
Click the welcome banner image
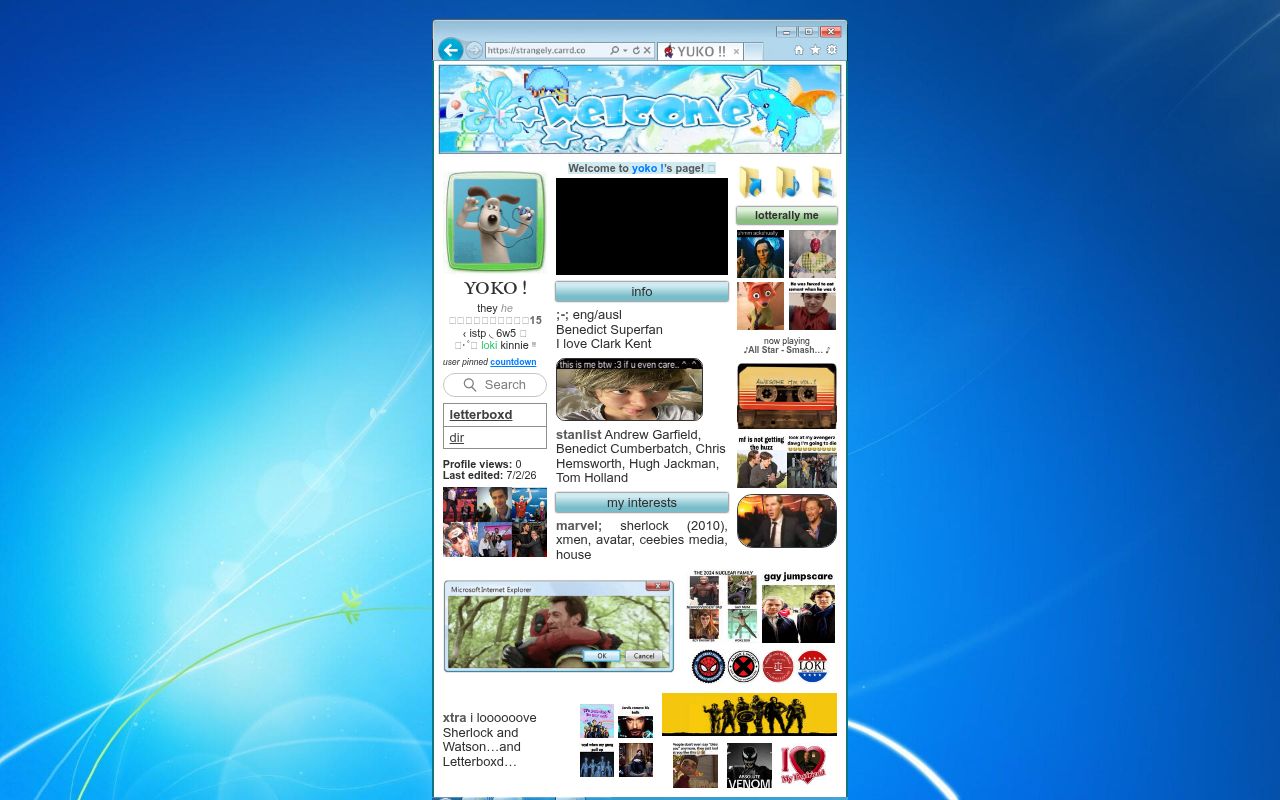point(640,109)
